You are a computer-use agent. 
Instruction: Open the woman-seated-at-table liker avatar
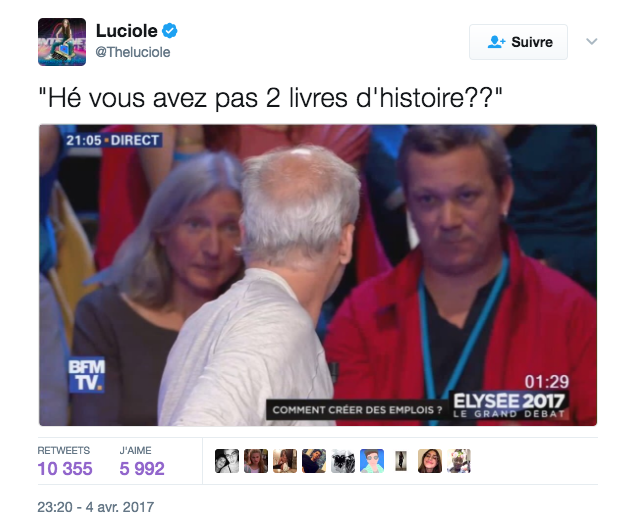(285, 461)
